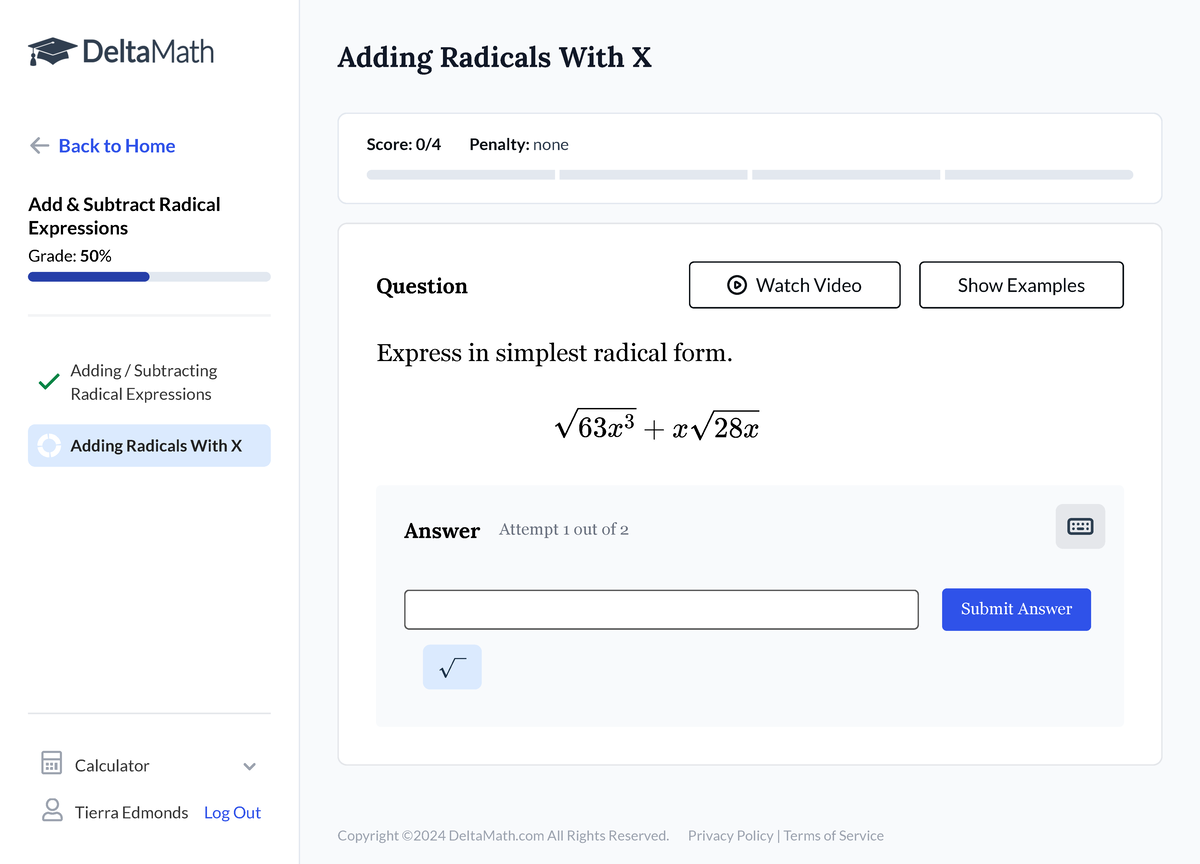Click the Calculator icon in the sidebar

pos(51,764)
